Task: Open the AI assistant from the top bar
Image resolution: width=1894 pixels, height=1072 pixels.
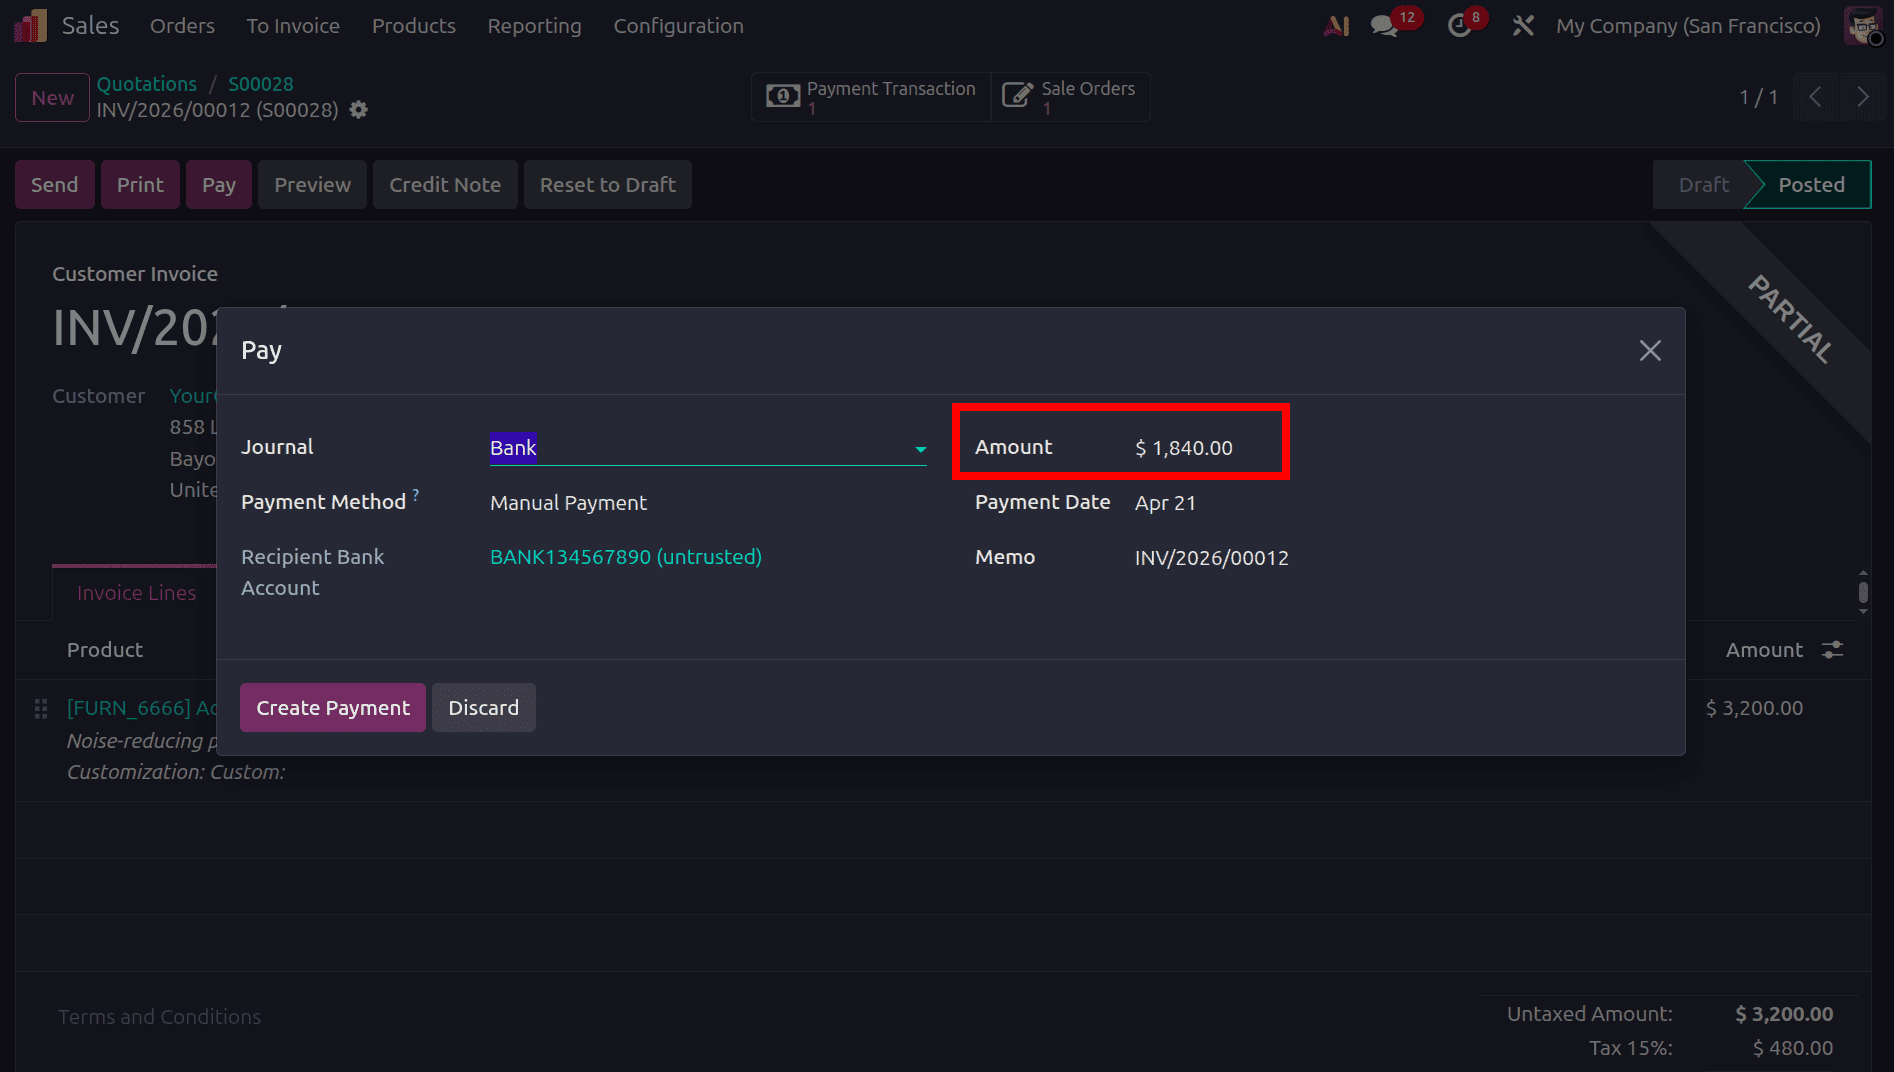Action: 1336,26
